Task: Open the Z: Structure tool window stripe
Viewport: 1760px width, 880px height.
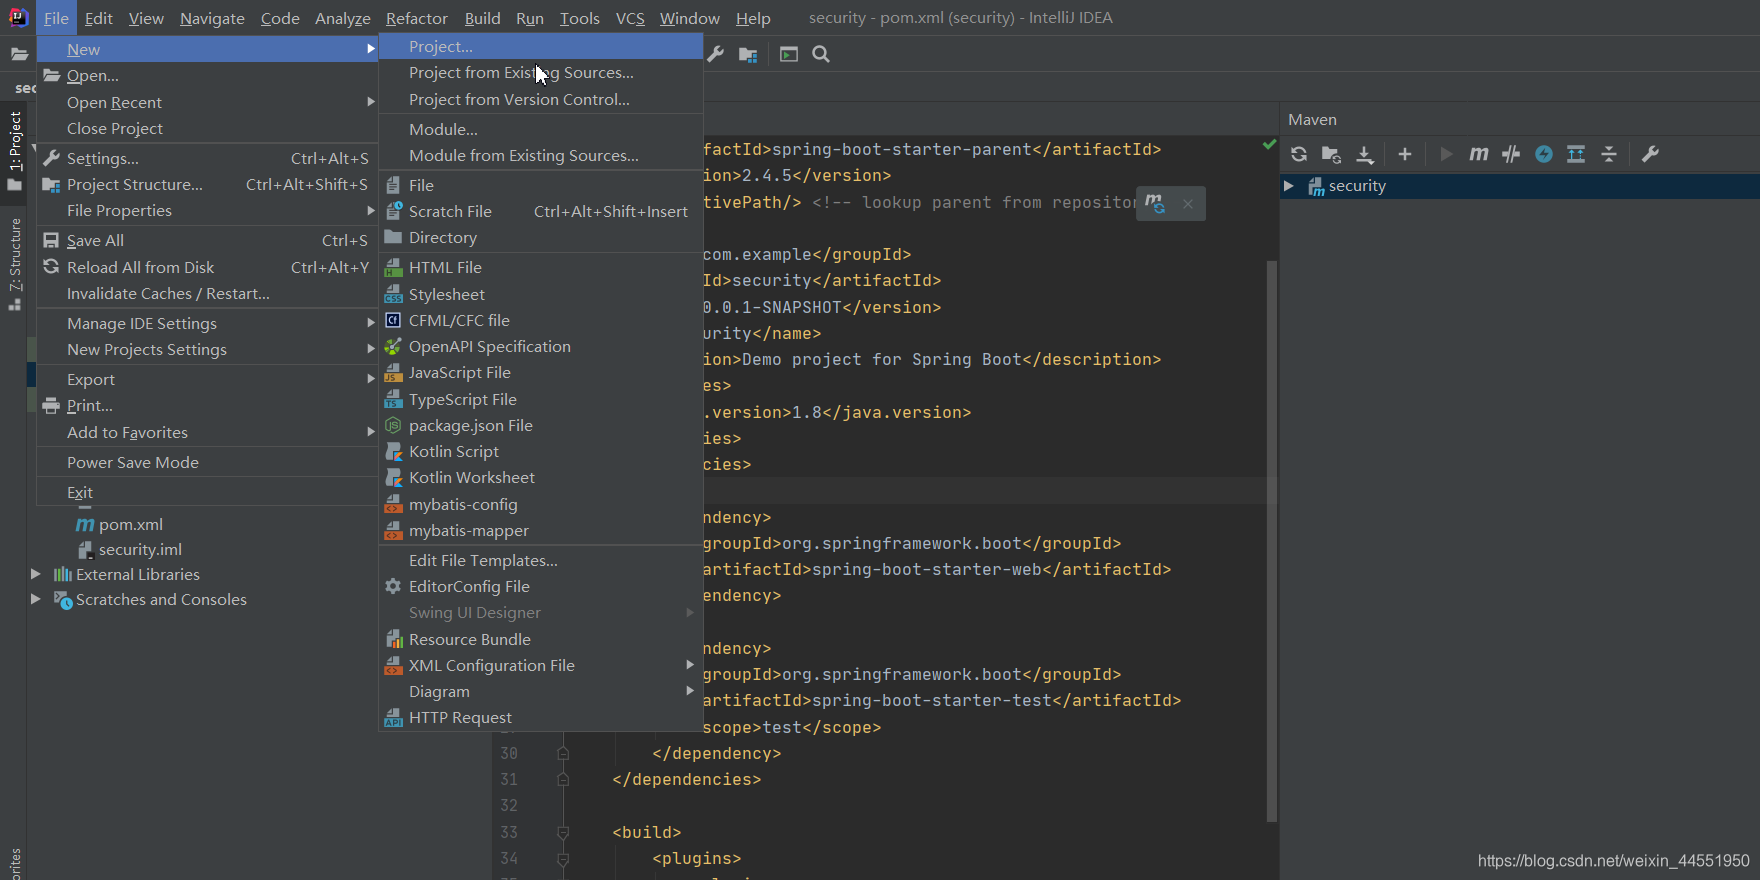Action: point(15,264)
